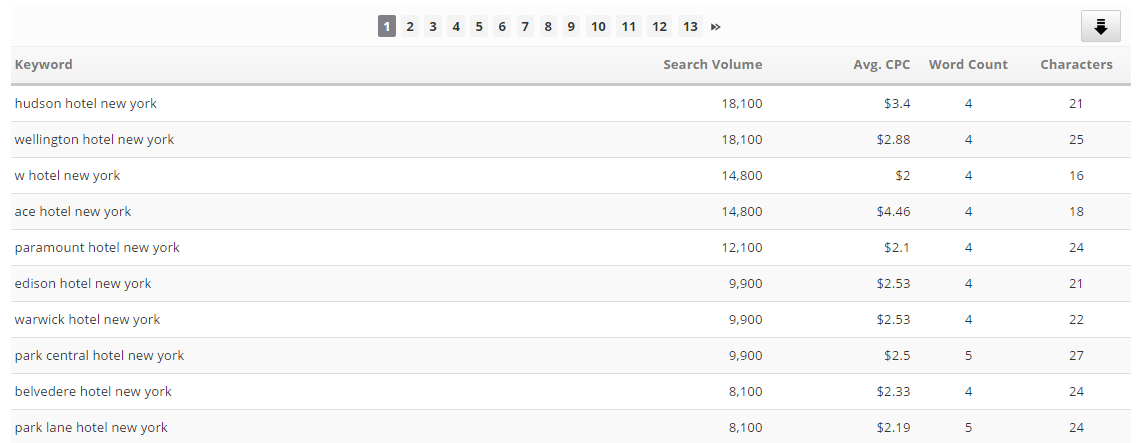The height and width of the screenshot is (443, 1146).
Task: Sort by Keyword column header
Action: 44,65
